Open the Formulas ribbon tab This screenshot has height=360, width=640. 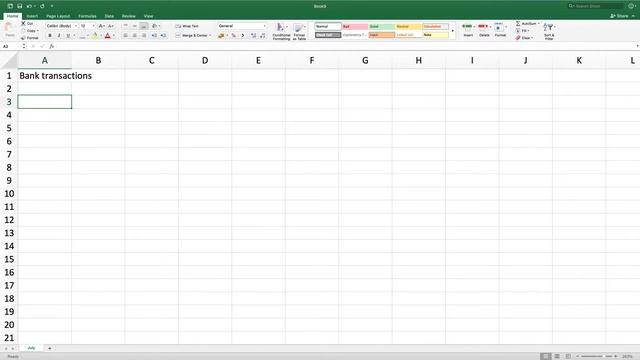[87, 16]
